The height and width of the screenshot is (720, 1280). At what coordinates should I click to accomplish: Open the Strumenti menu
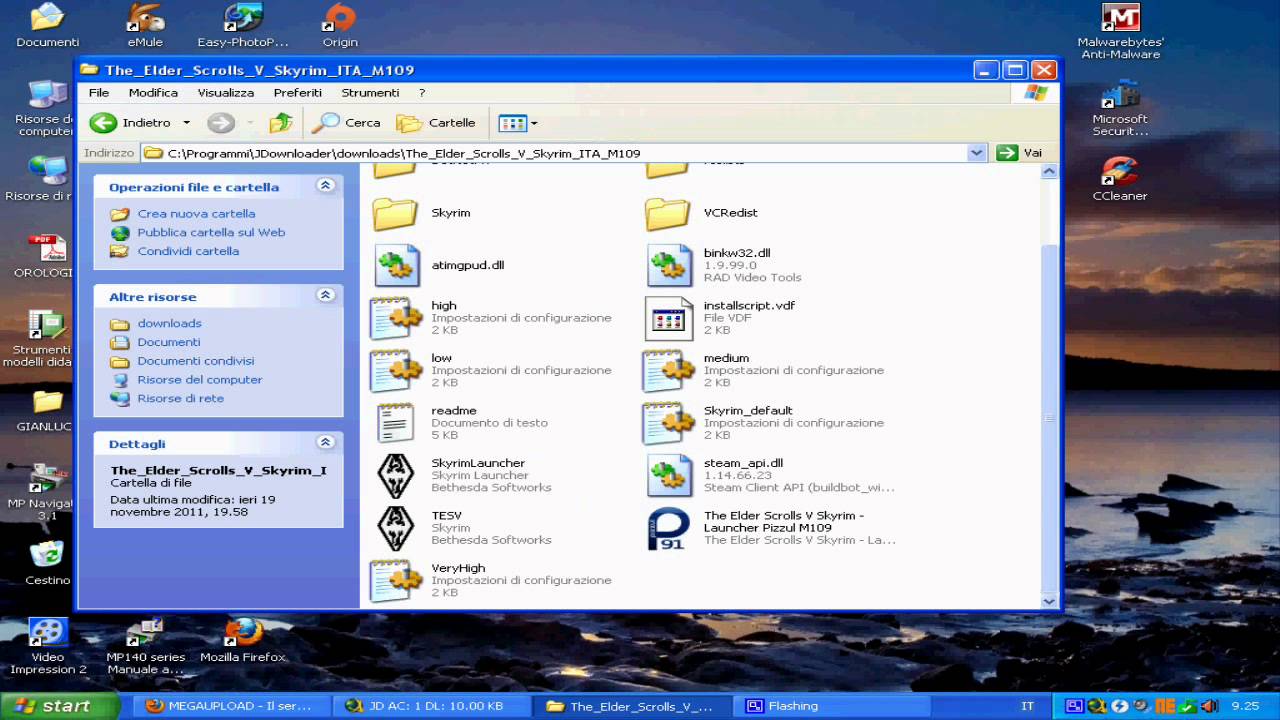coord(370,93)
